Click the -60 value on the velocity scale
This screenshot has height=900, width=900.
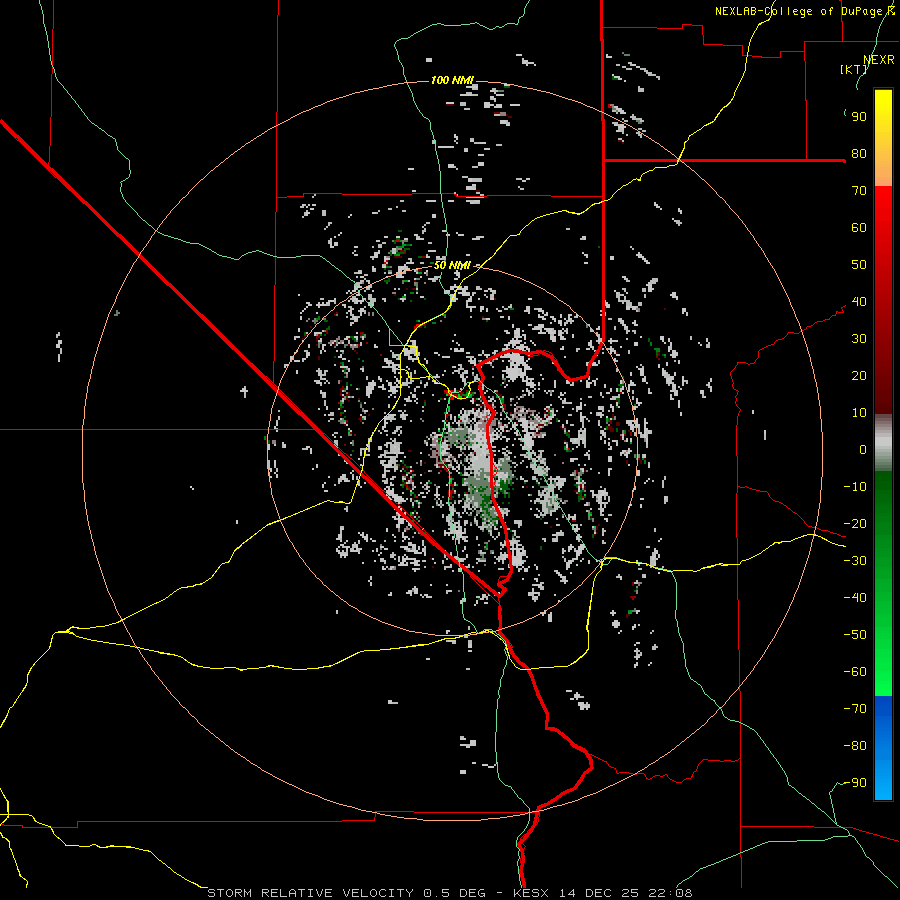tap(855, 672)
